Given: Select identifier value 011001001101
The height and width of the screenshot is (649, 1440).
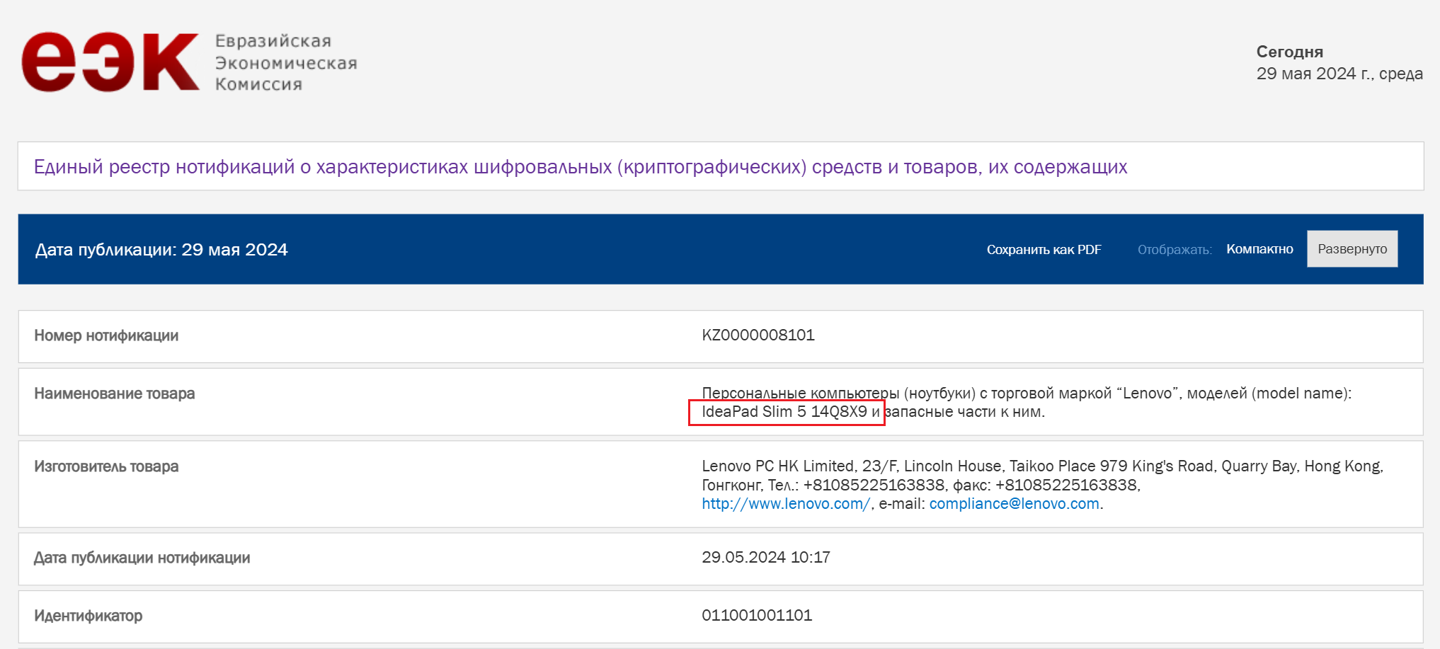Looking at the screenshot, I should point(757,616).
